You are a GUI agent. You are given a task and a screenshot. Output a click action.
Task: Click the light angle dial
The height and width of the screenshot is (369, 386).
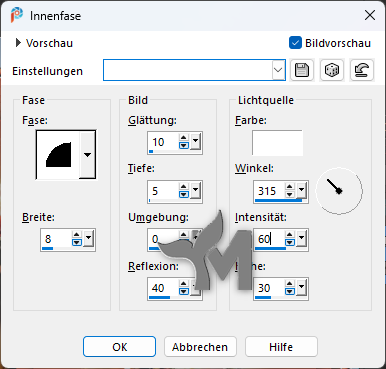(339, 191)
